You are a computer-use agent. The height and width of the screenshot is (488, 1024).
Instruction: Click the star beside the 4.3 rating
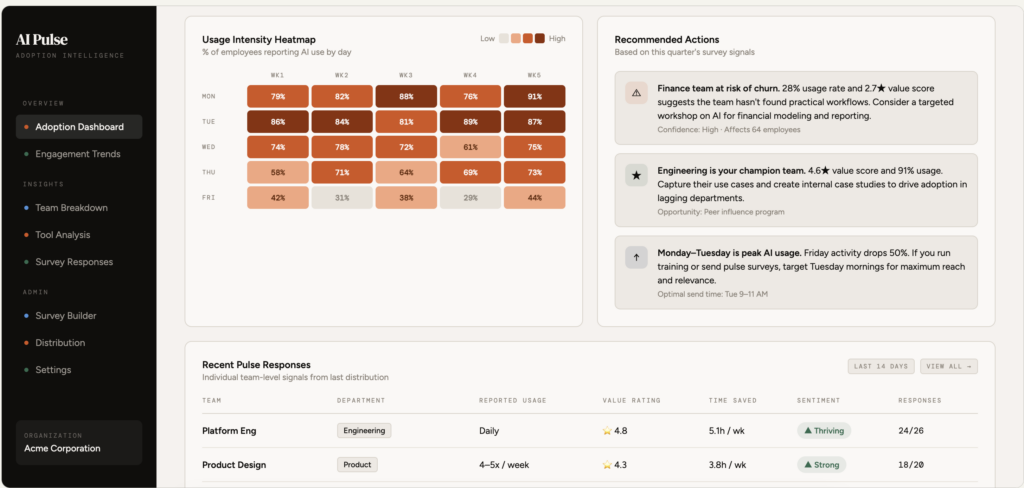(606, 465)
